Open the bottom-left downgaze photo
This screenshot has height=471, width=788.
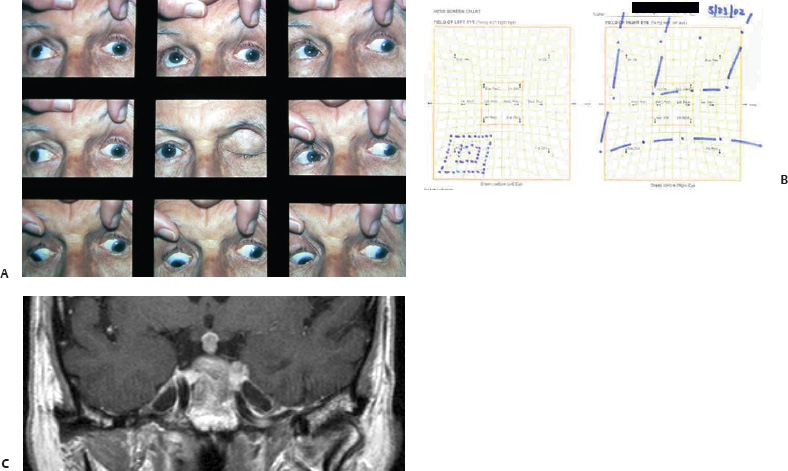78,236
